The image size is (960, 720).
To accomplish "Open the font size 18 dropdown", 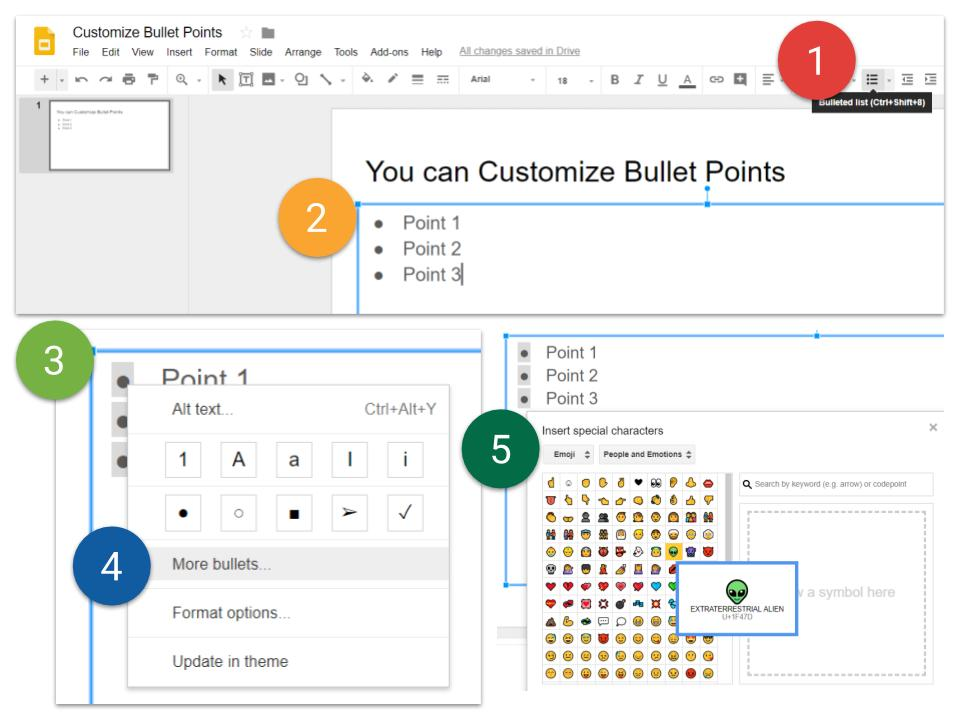I will (x=575, y=80).
